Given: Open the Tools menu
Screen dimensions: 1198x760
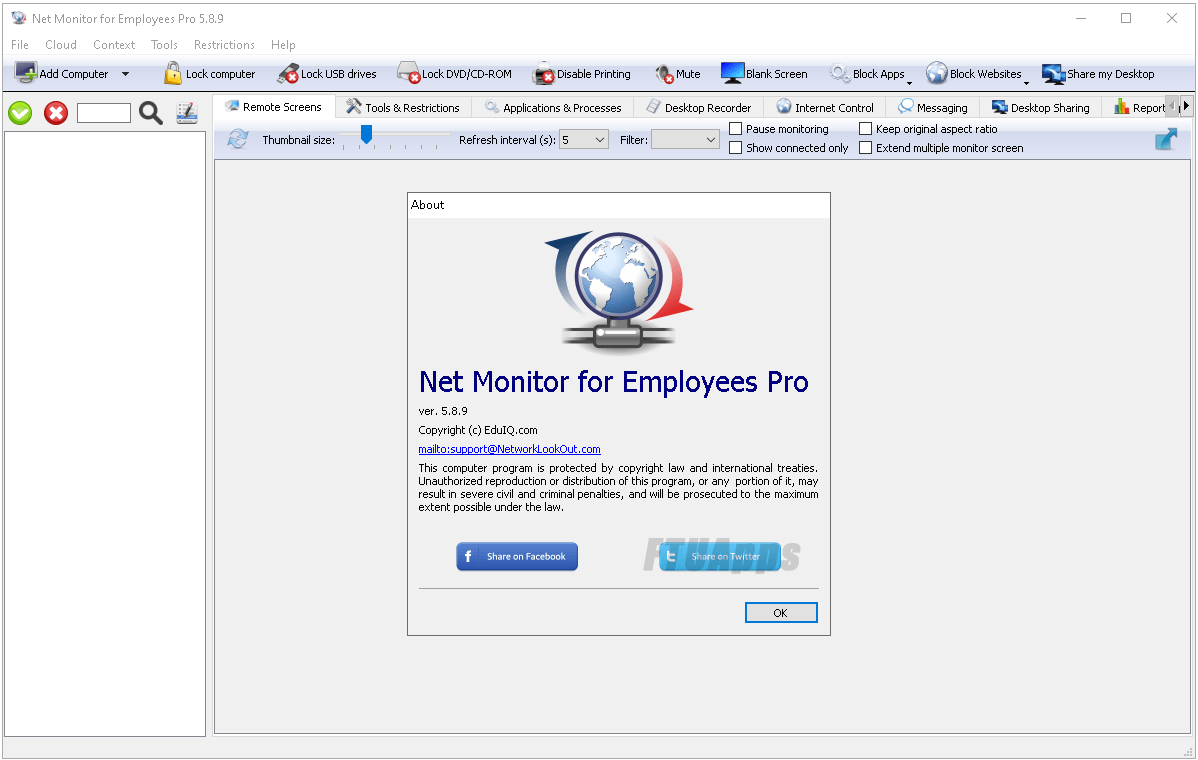Looking at the screenshot, I should click(x=164, y=45).
